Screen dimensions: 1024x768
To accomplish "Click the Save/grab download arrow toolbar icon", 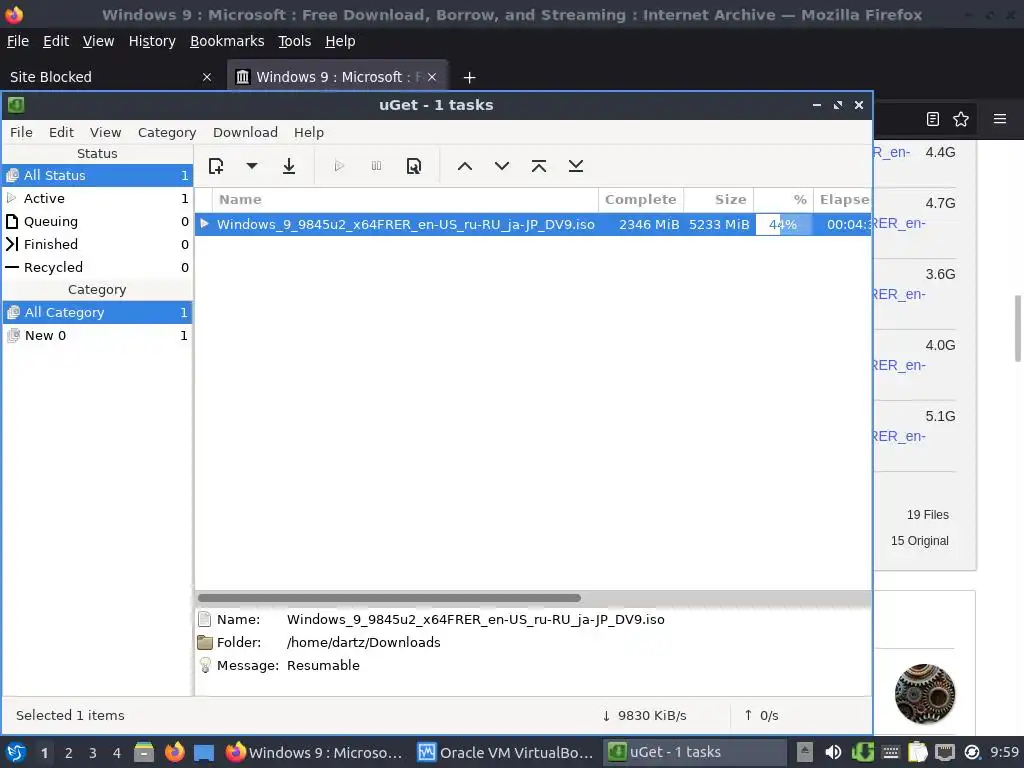I will tap(289, 167).
